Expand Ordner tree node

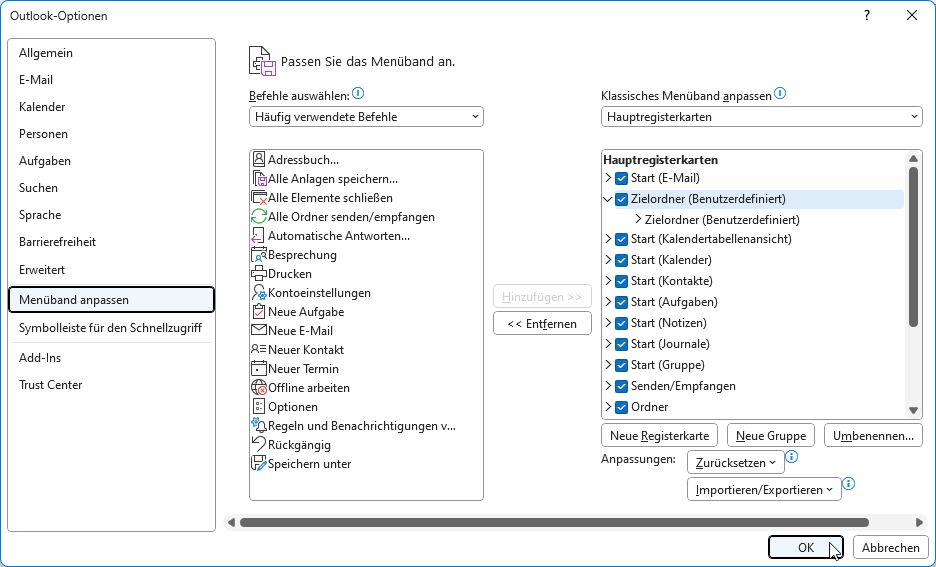(x=608, y=406)
